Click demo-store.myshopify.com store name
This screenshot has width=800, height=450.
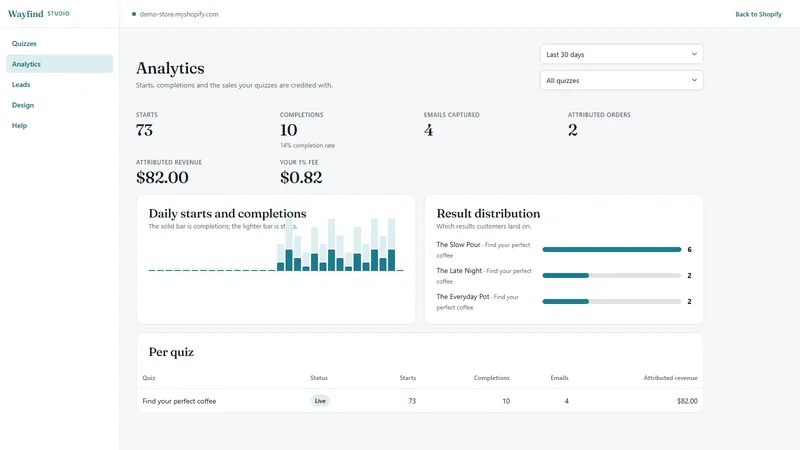179,14
